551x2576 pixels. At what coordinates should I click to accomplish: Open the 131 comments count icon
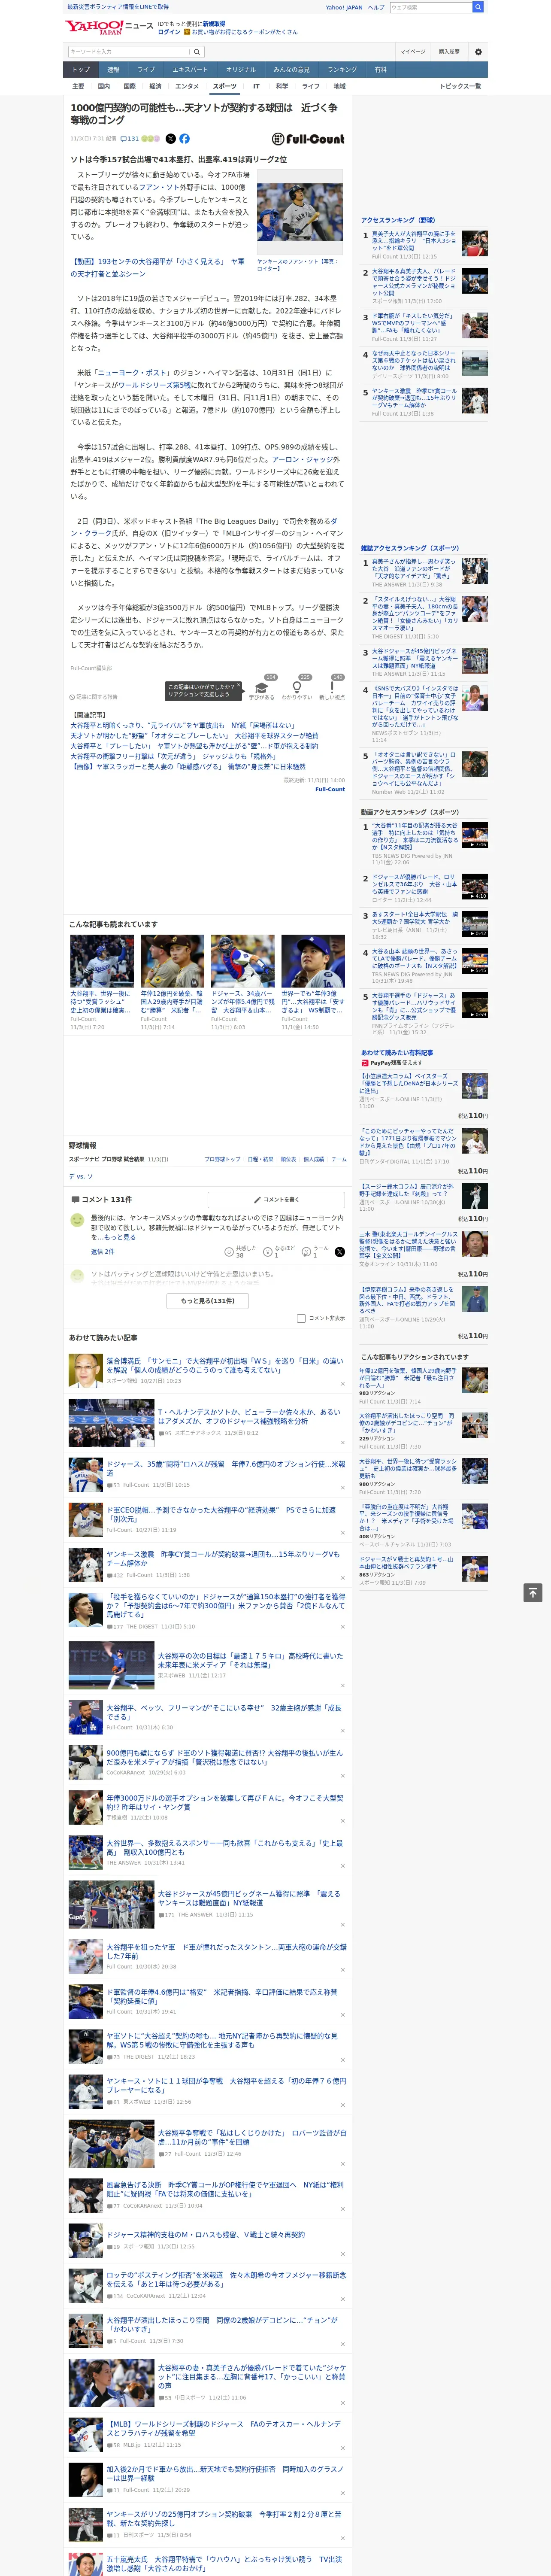point(129,139)
